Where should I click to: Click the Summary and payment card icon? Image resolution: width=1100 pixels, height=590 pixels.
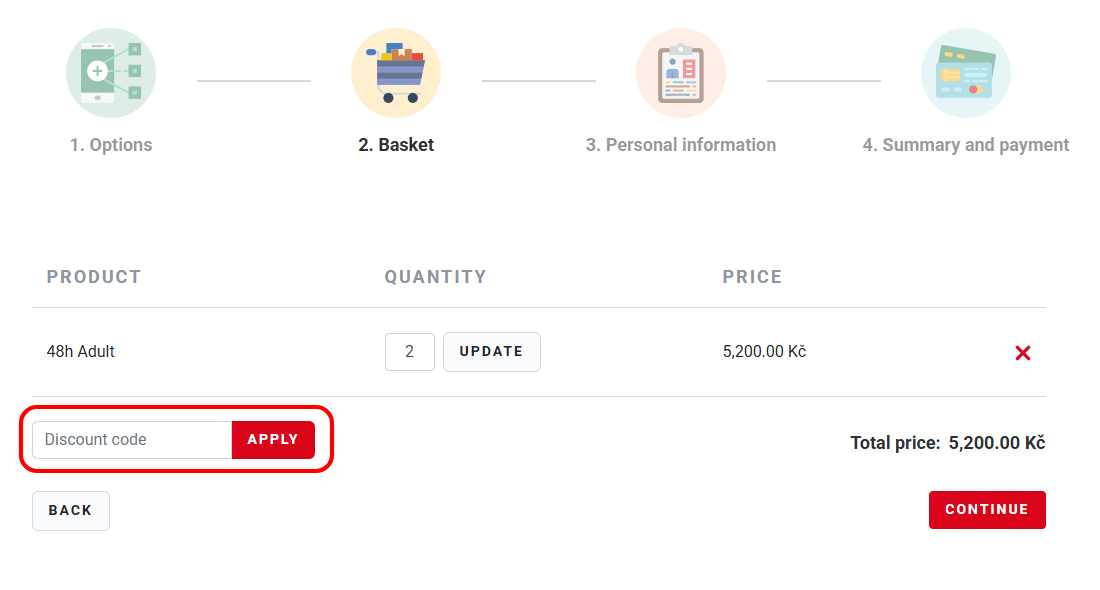(x=965, y=72)
